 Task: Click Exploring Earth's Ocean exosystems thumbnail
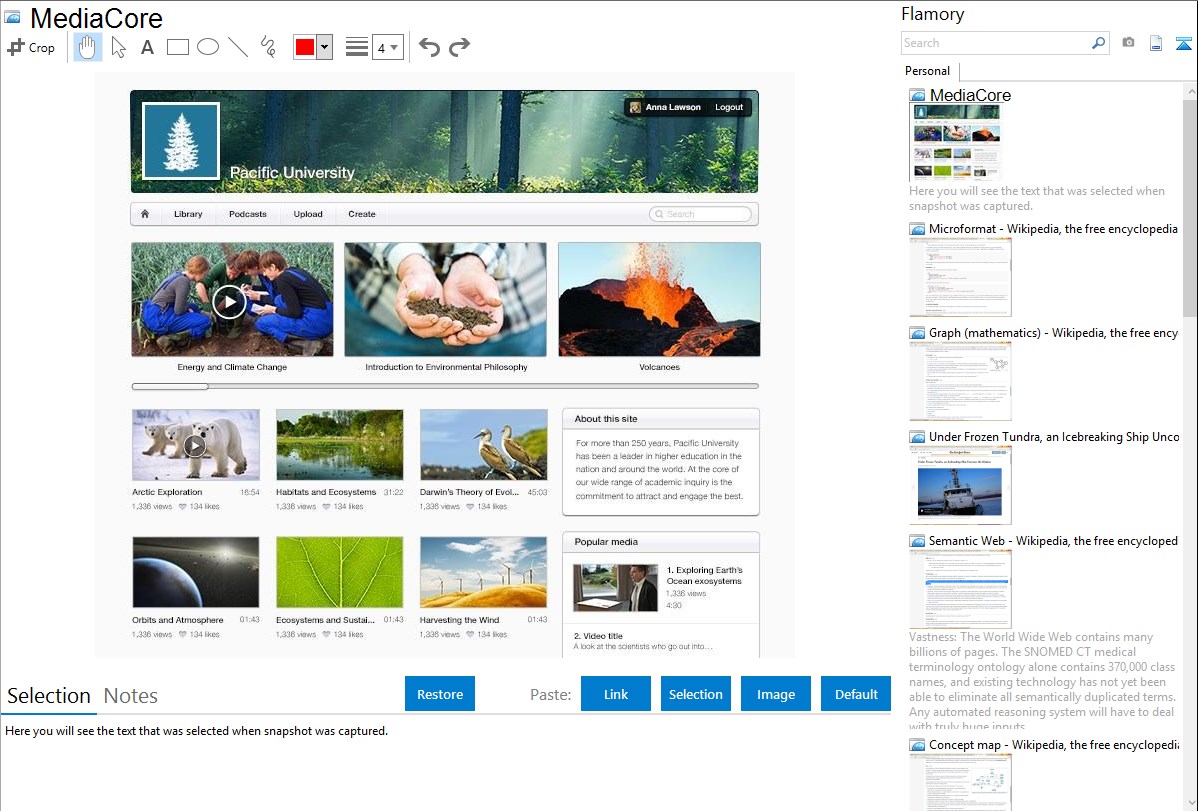pos(615,588)
